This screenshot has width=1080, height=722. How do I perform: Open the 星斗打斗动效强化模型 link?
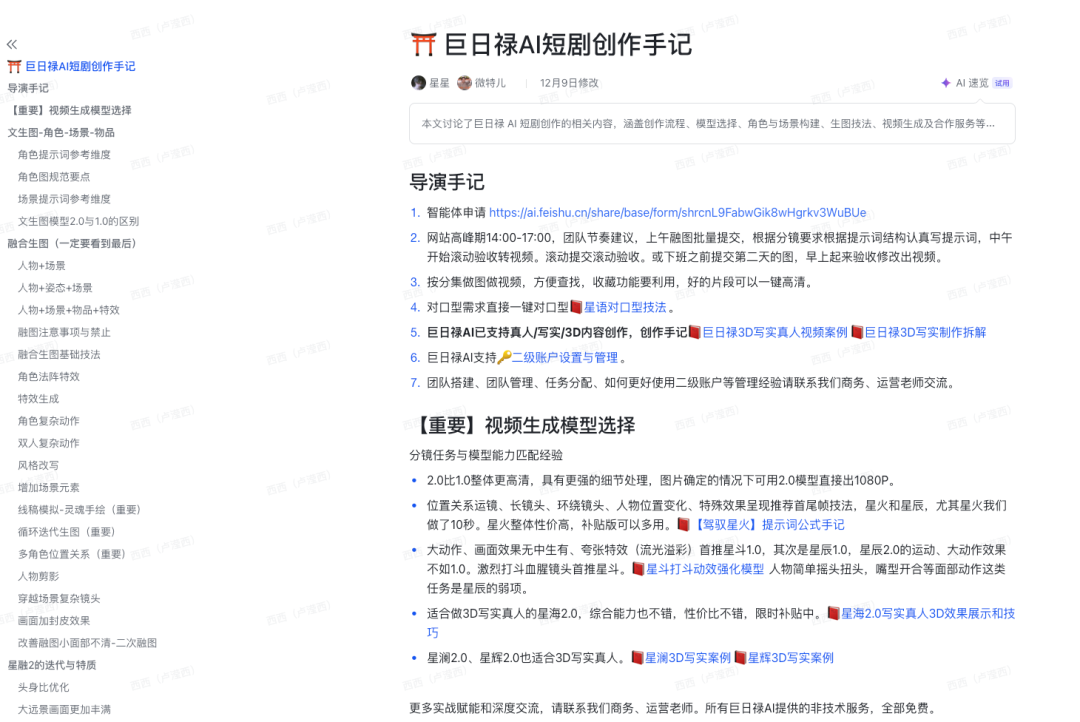pyautogui.click(x=705, y=569)
